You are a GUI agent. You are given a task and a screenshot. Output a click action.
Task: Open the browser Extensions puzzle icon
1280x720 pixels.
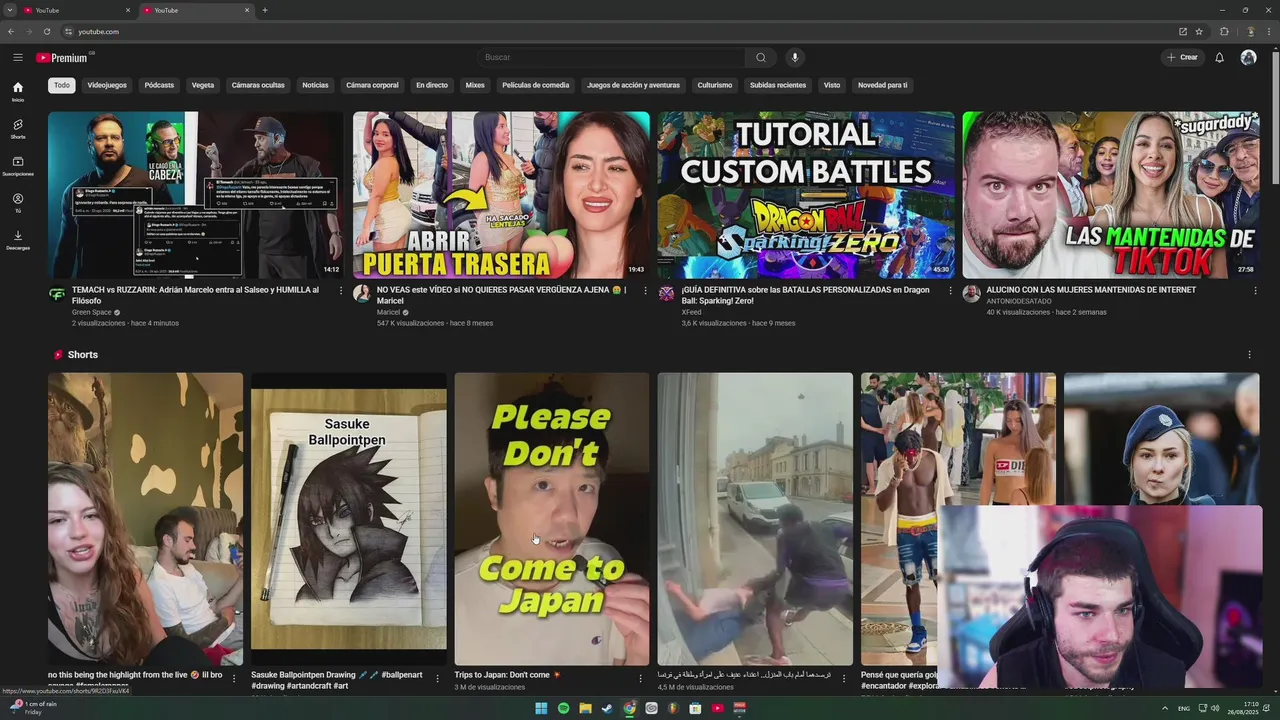(1224, 31)
